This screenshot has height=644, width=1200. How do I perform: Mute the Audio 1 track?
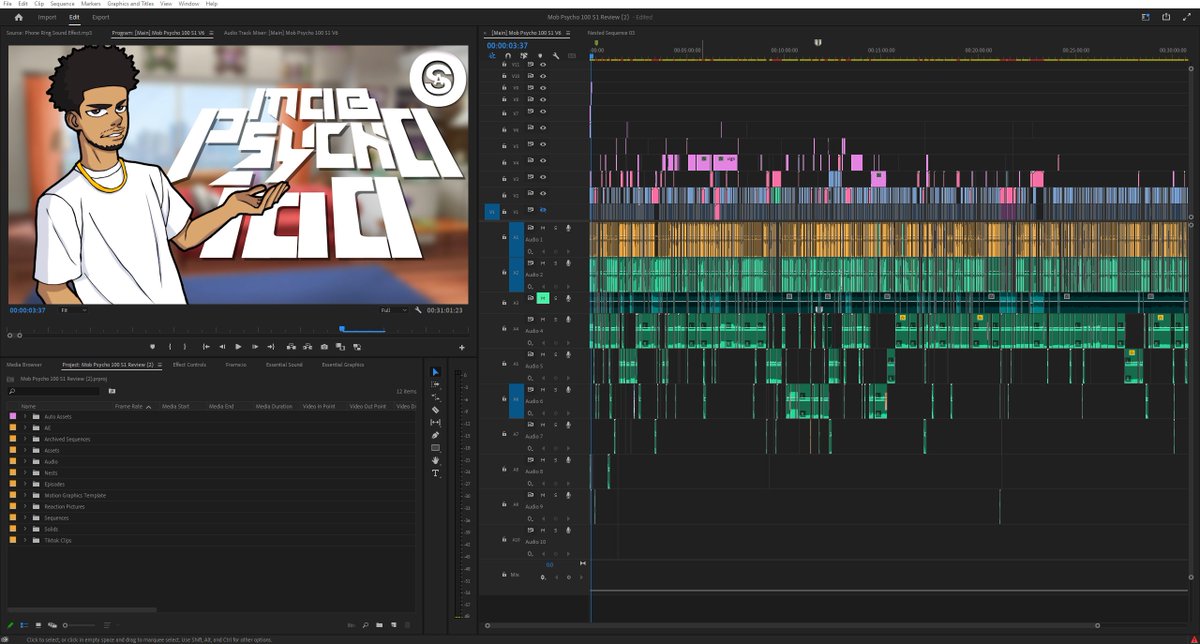(x=543, y=228)
